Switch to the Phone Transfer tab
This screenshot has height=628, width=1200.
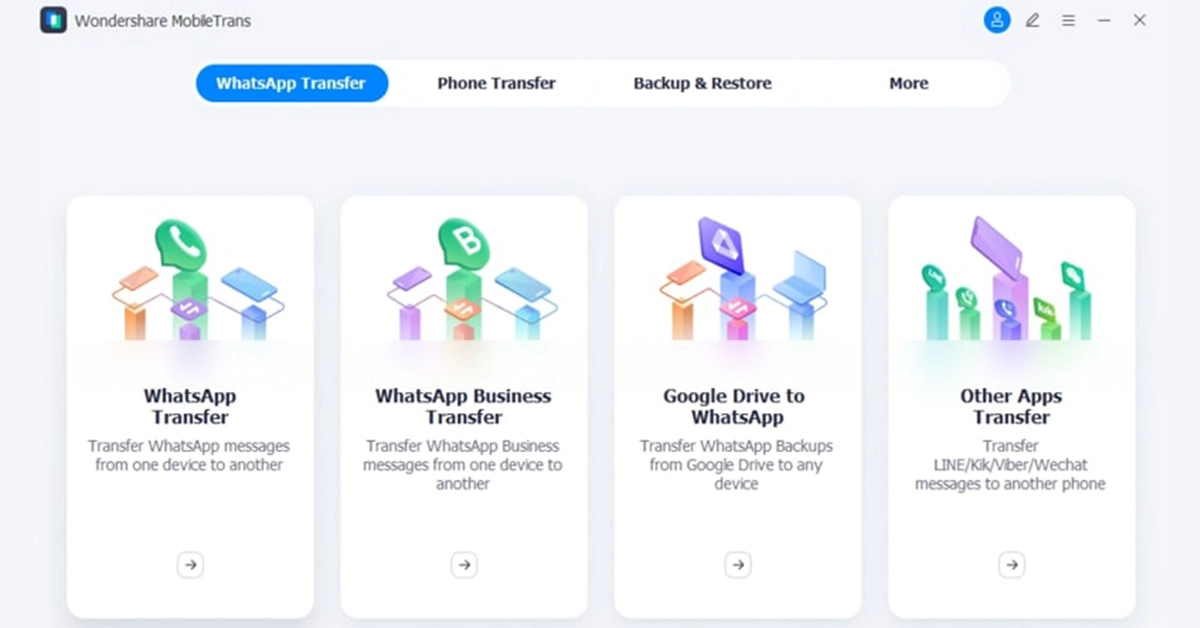coord(496,83)
